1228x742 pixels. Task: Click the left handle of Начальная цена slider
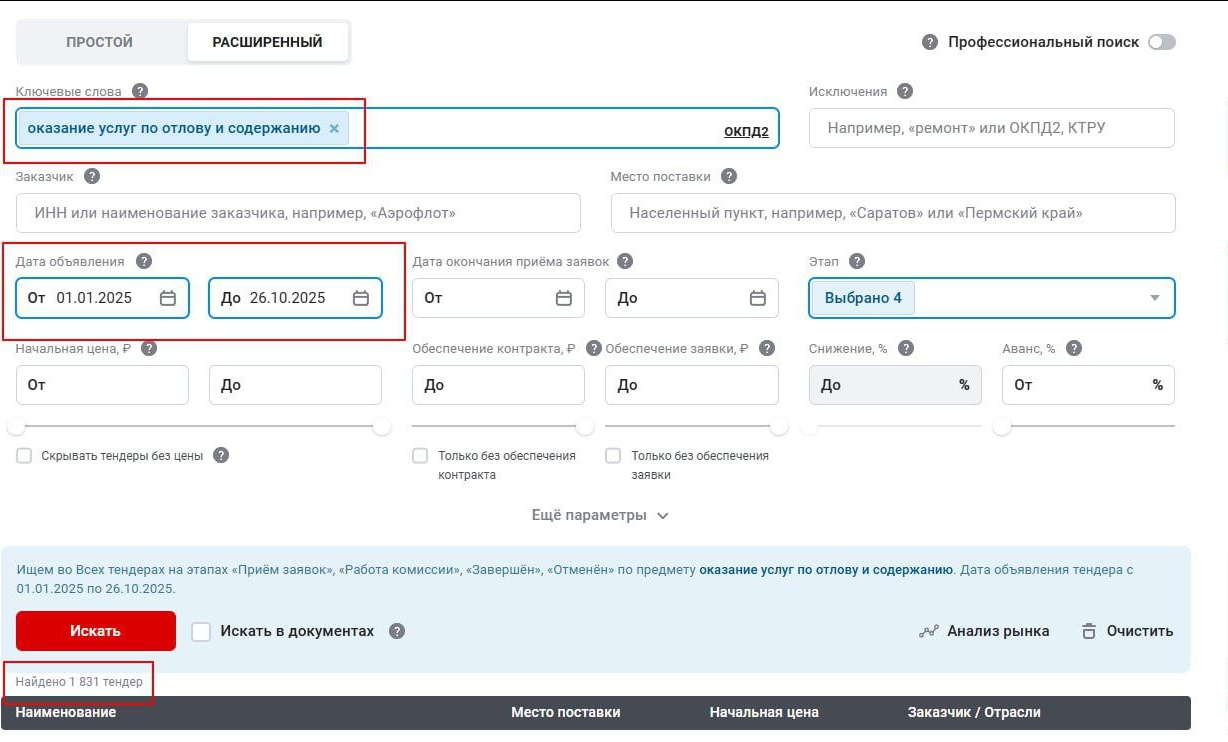(x=16, y=427)
